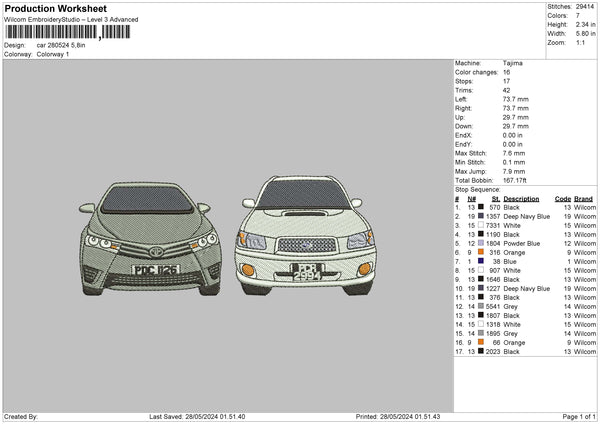Click the Zoom value 1:1
600x424 pixels.
pyautogui.click(x=580, y=42)
